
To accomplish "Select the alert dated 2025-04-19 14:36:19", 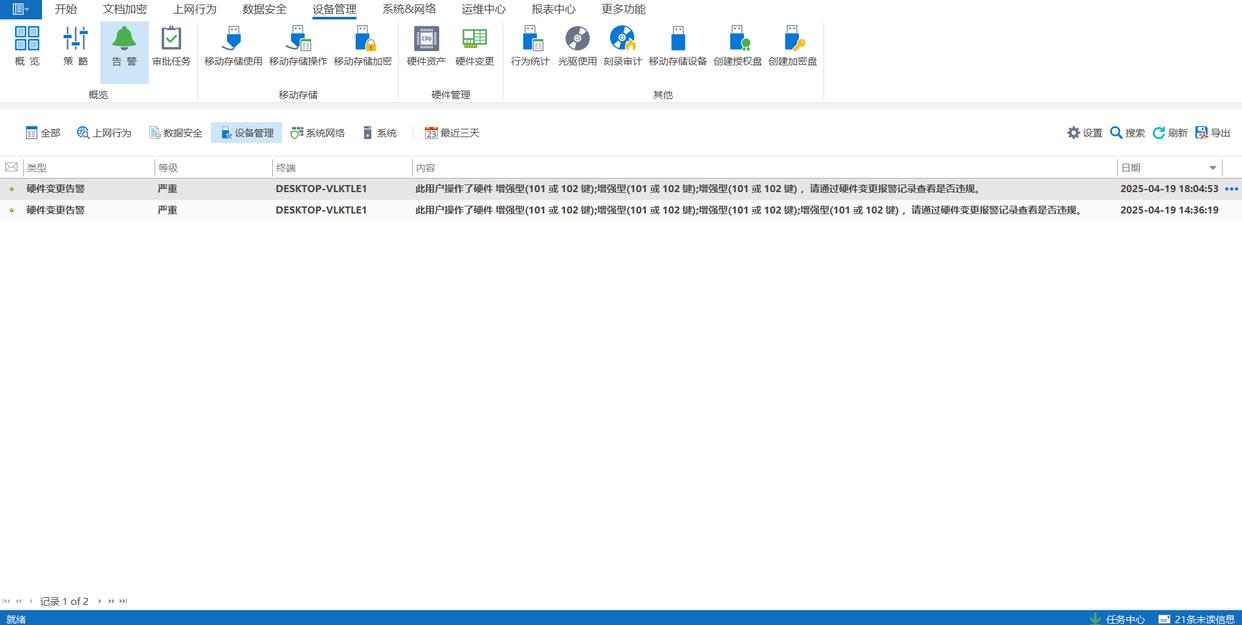I will [621, 210].
